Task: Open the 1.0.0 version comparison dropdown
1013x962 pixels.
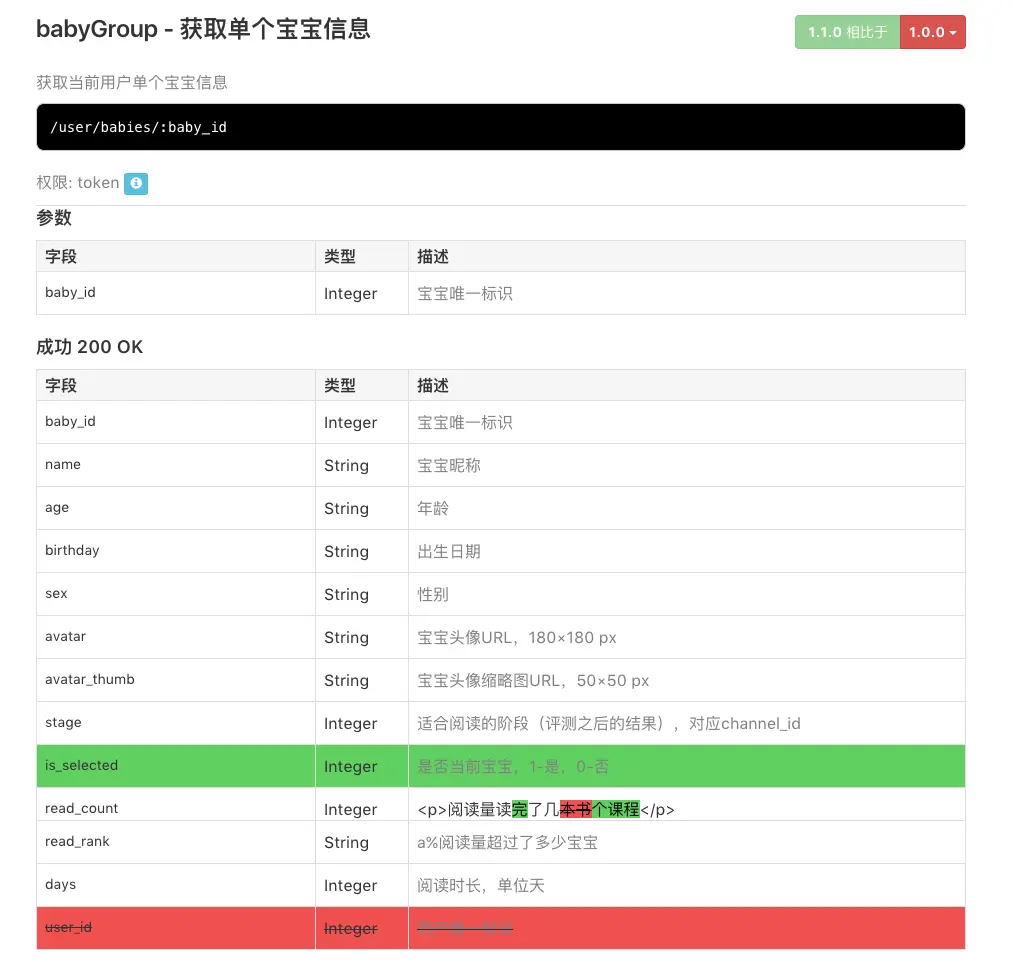Action: (932, 32)
